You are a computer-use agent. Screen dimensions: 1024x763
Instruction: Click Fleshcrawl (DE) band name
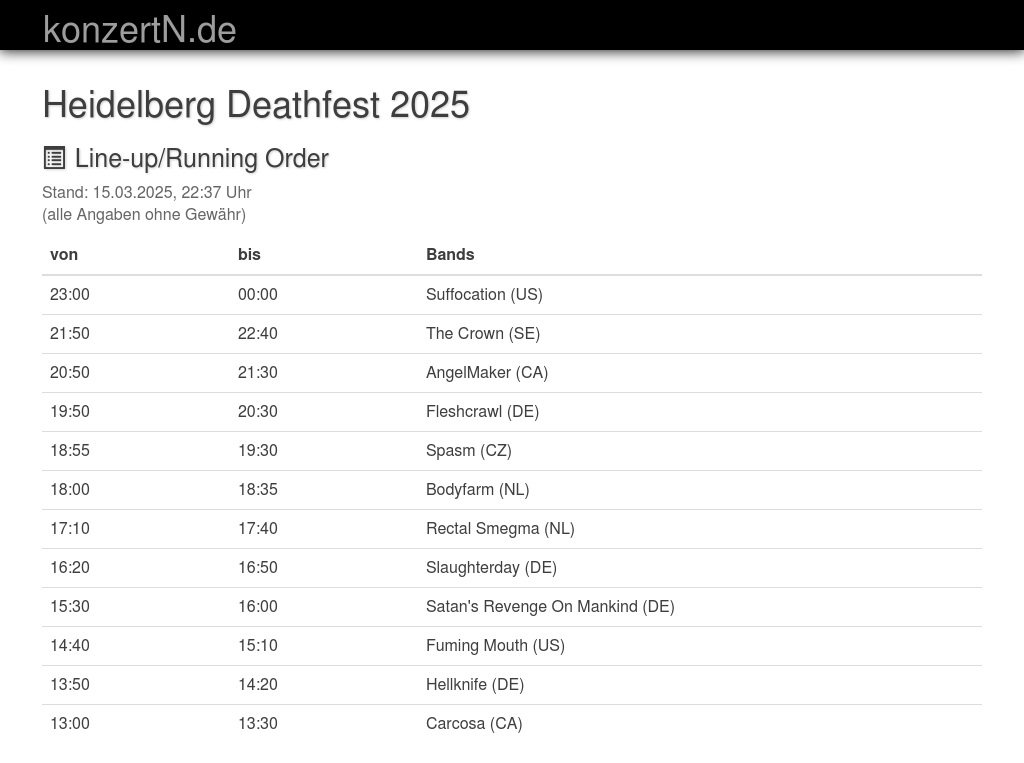click(x=482, y=411)
